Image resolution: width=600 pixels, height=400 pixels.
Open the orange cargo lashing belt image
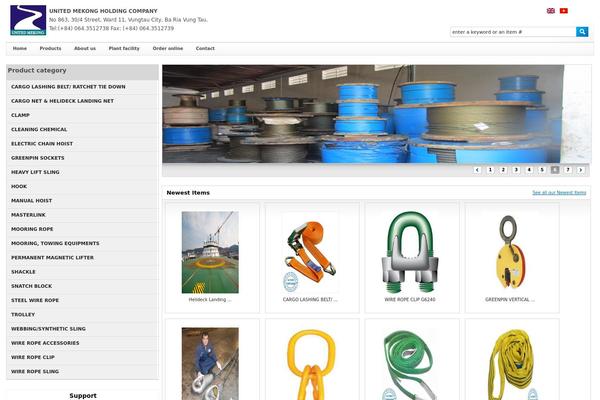click(310, 252)
